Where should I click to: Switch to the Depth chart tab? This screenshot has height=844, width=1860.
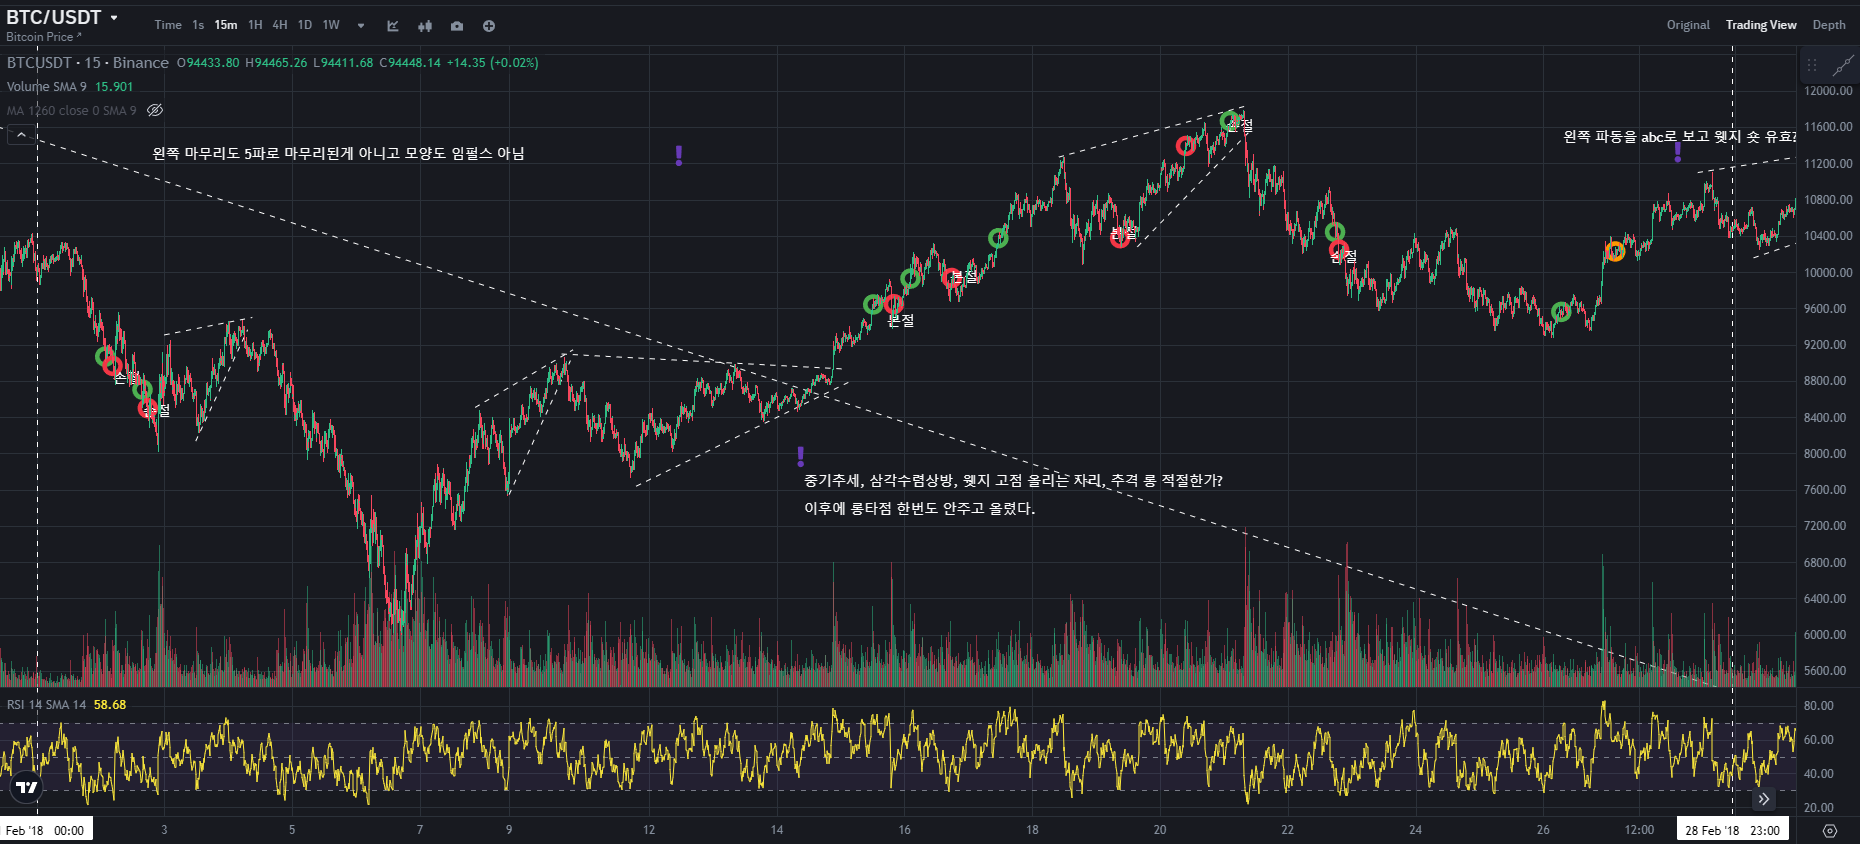coord(1829,25)
